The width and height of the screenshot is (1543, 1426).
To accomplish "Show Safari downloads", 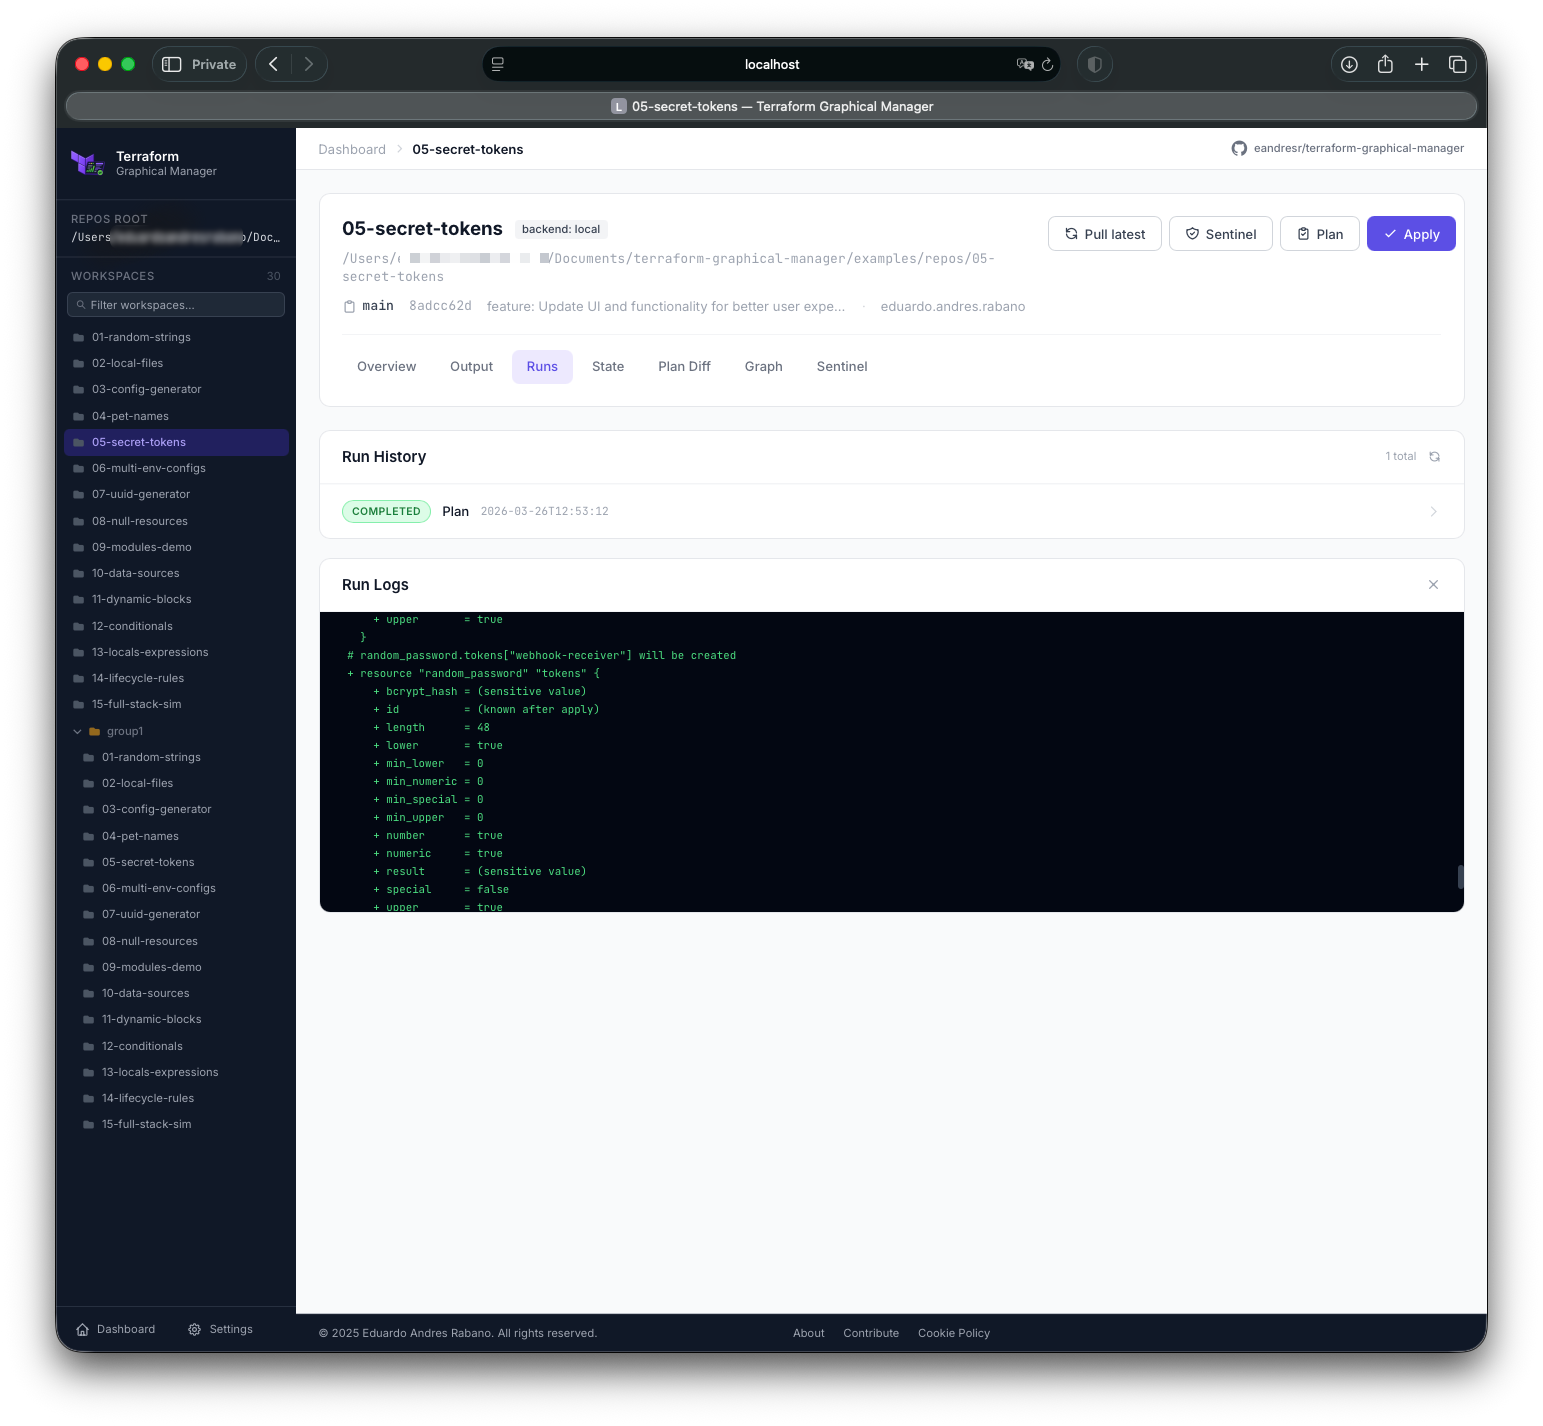I will (1349, 64).
